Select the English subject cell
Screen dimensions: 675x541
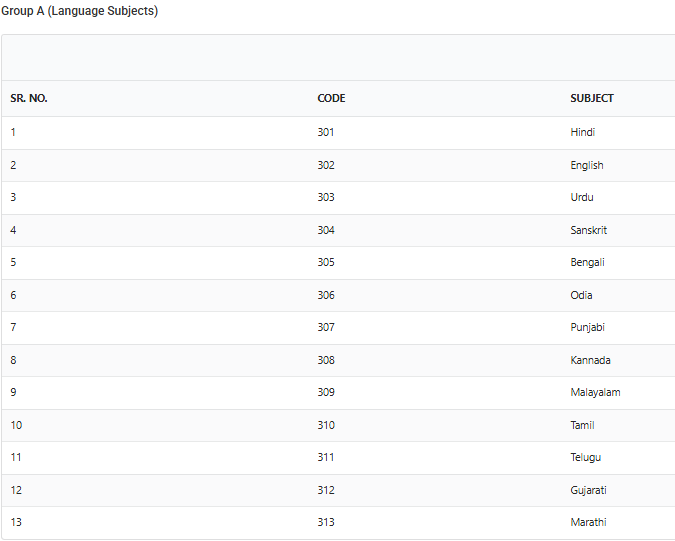587,165
